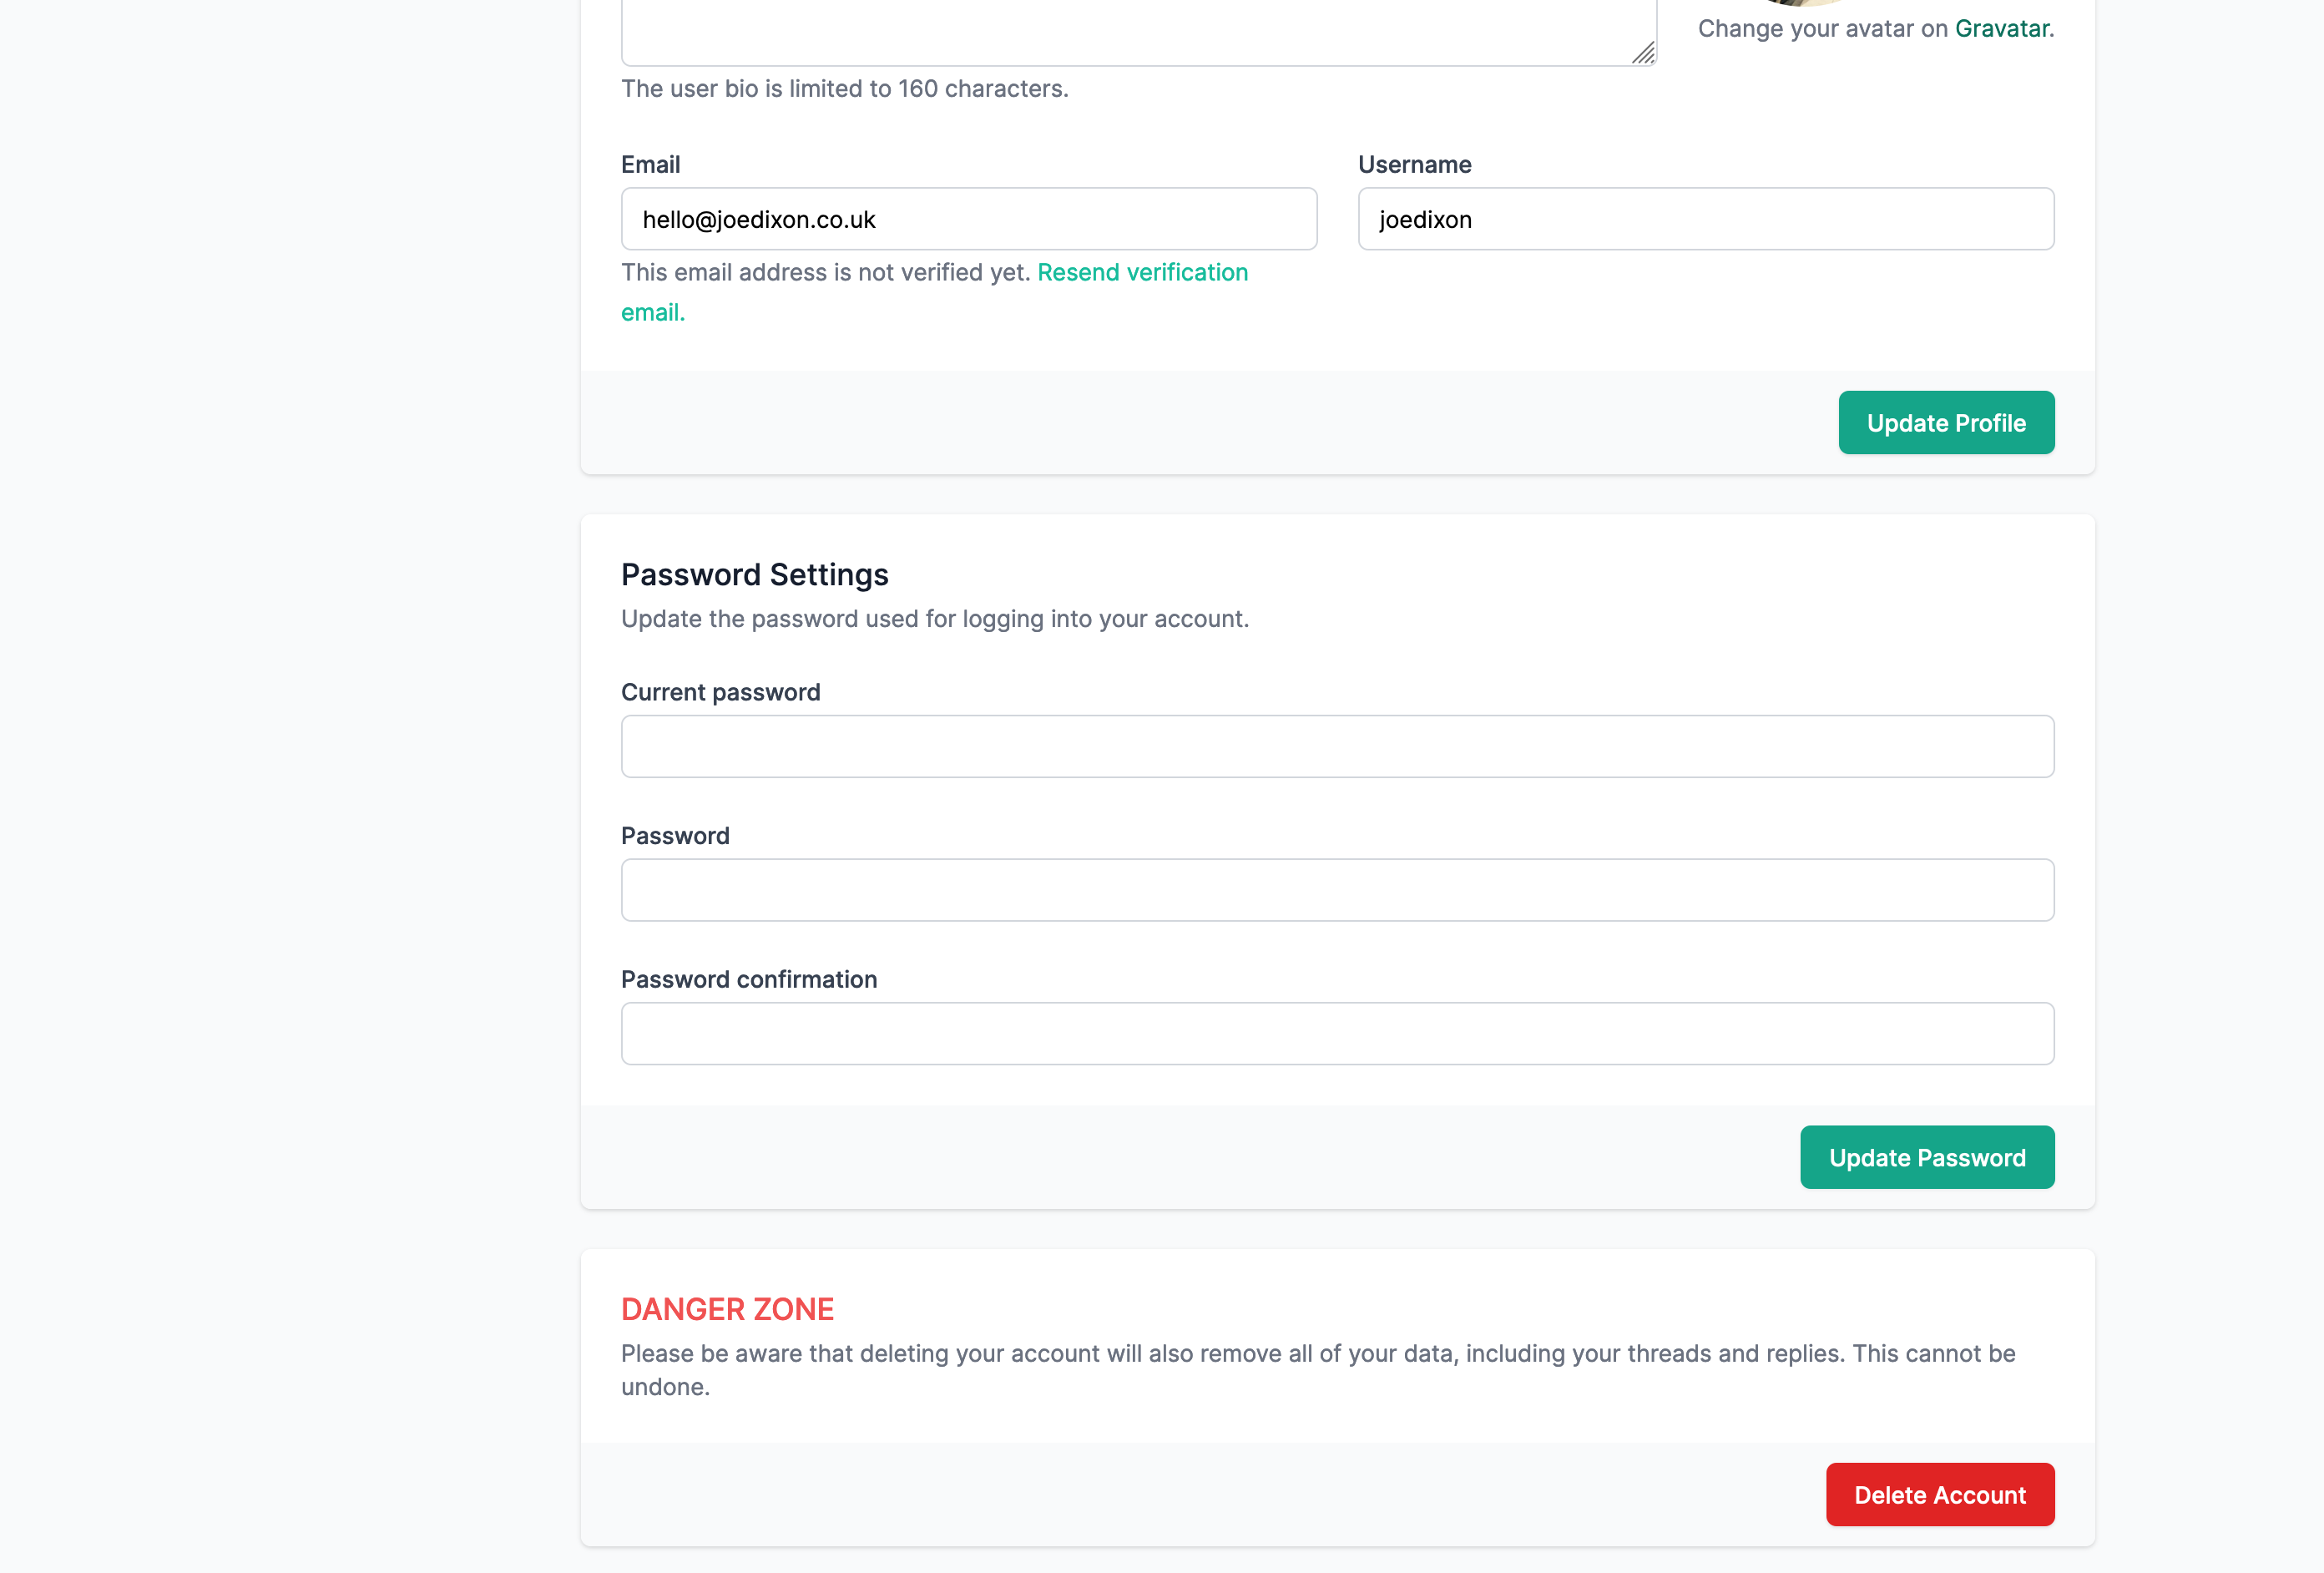Click the Current password field
Screen dimensions: 2324x1573
[1337, 746]
